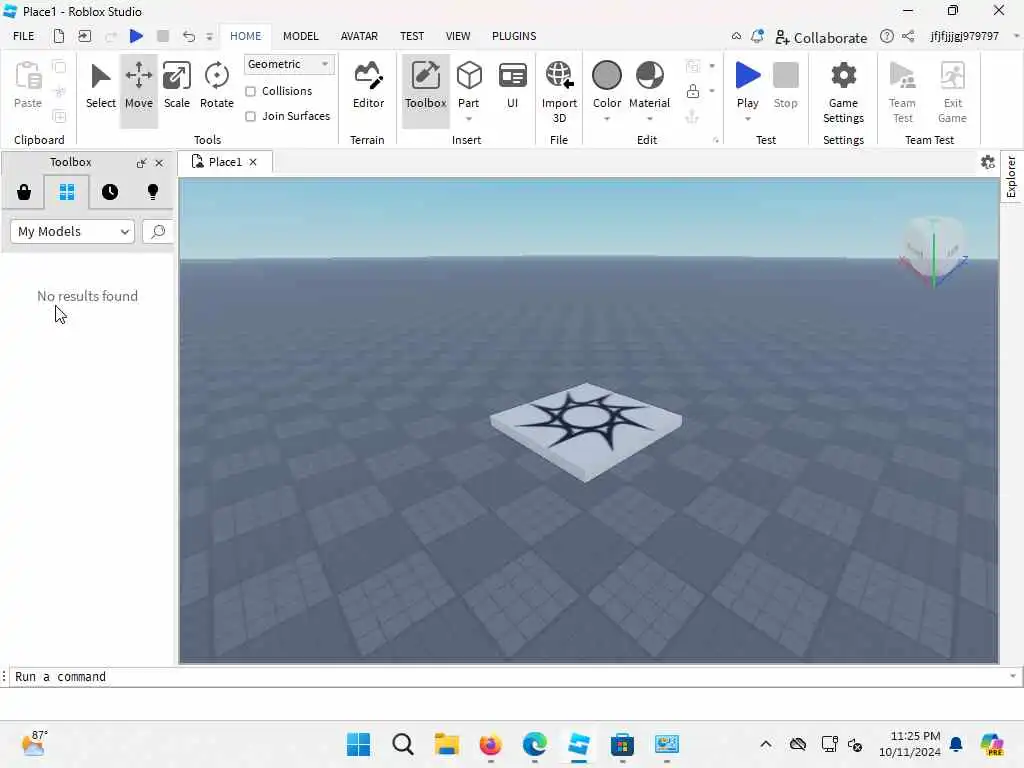Open the Toolbox Marketplace tab
The height and width of the screenshot is (768, 1024).
point(24,192)
